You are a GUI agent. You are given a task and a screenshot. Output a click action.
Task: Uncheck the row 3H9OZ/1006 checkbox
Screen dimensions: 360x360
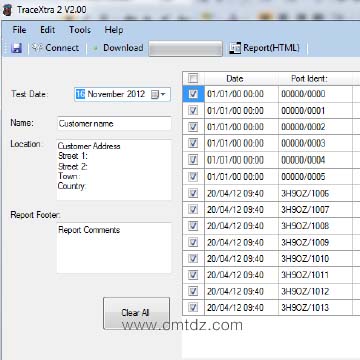pos(193,193)
